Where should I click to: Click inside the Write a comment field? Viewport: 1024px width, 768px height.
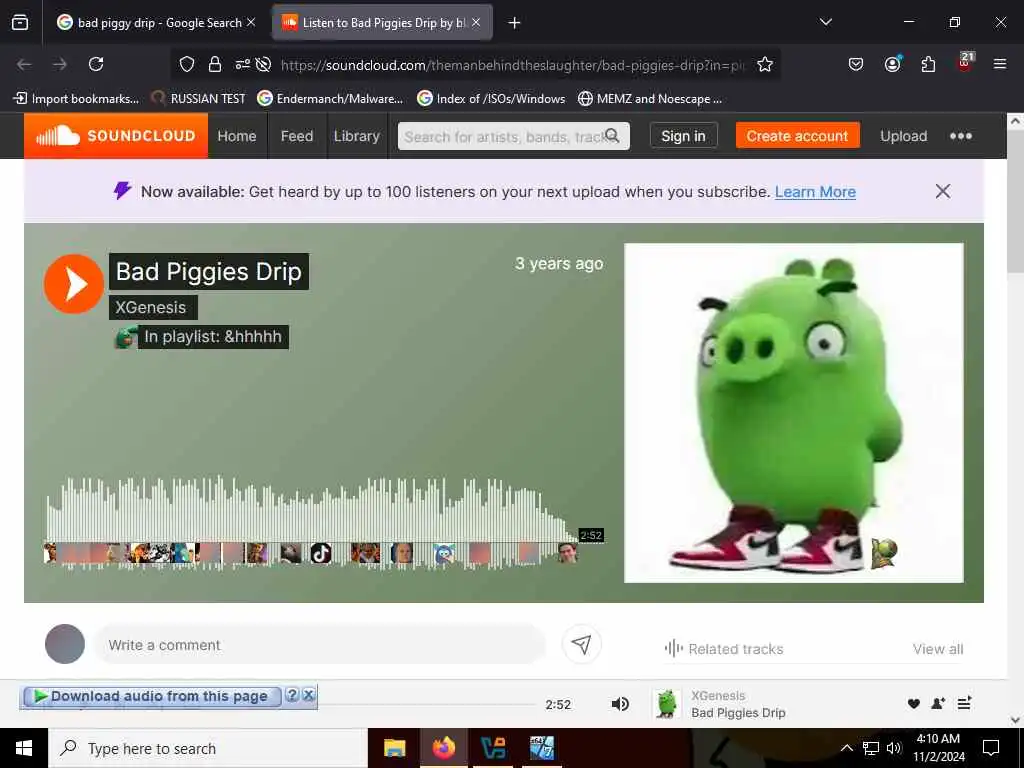(x=320, y=645)
